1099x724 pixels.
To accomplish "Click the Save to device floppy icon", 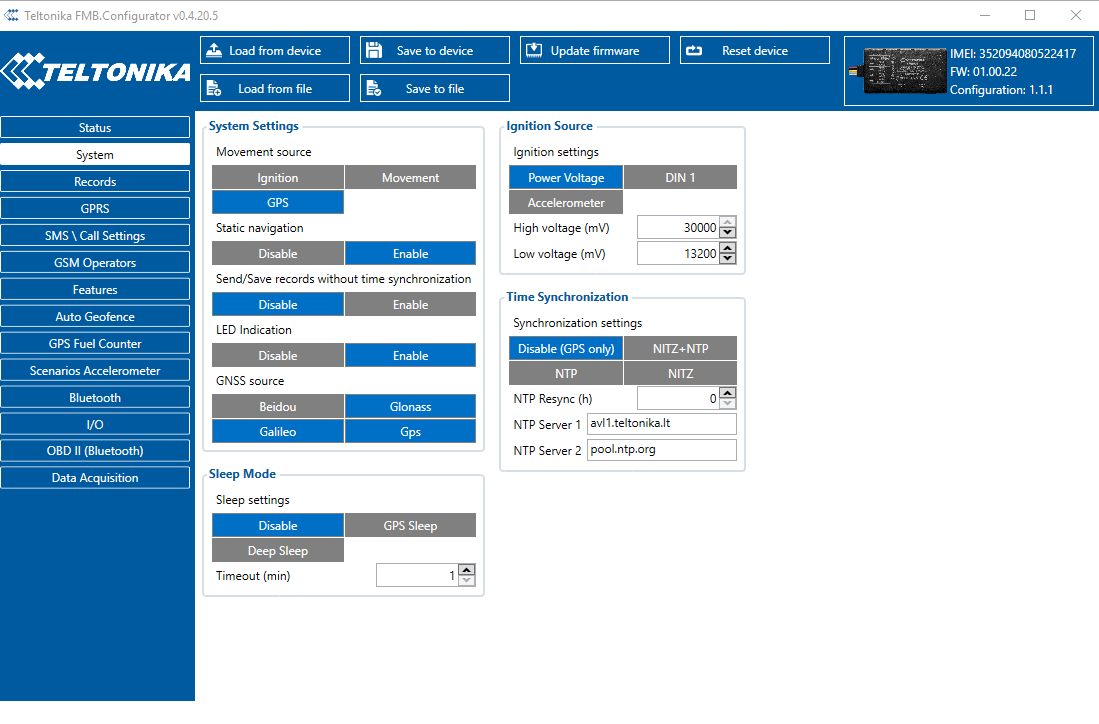I will pyautogui.click(x=373, y=51).
